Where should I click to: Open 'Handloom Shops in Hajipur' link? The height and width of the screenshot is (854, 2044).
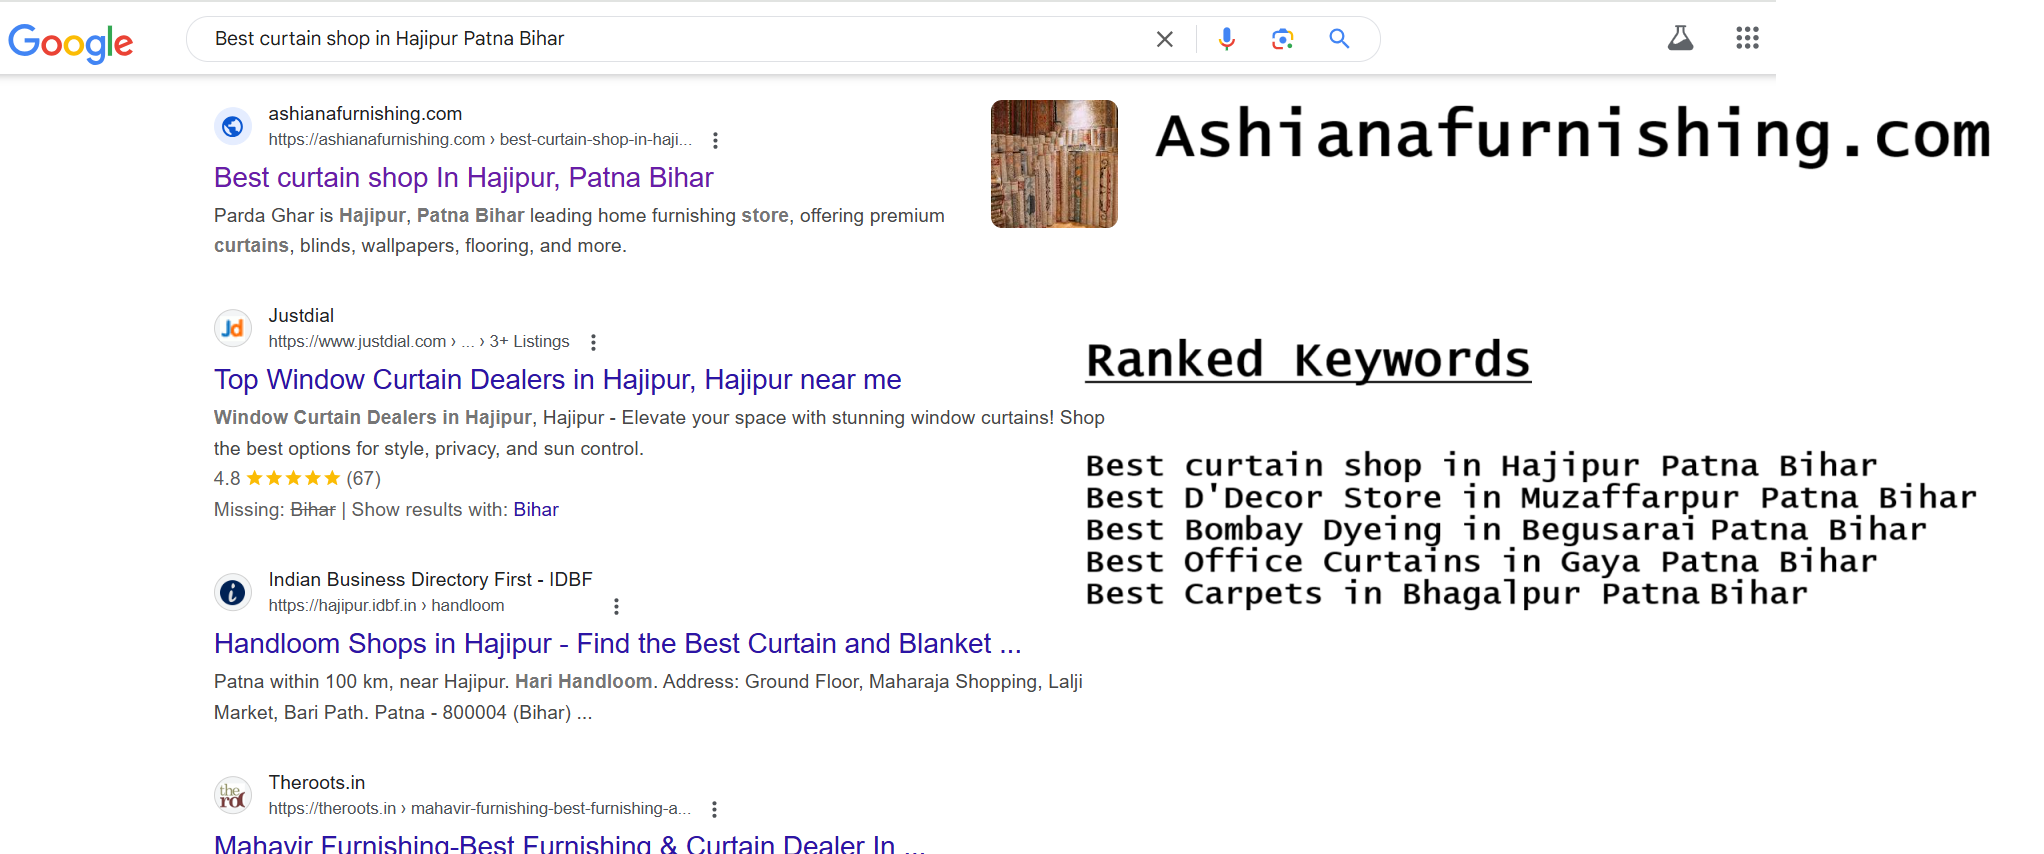(x=617, y=643)
